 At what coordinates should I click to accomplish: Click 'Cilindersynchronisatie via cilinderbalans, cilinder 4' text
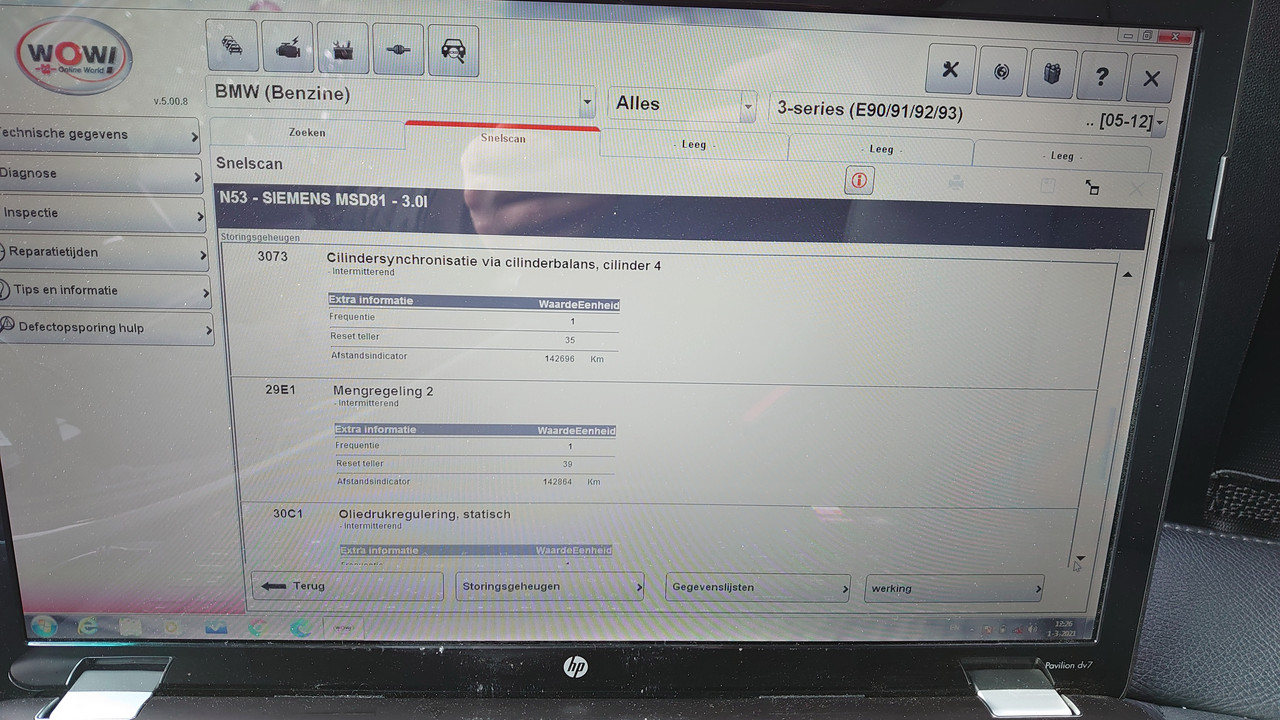coord(493,264)
